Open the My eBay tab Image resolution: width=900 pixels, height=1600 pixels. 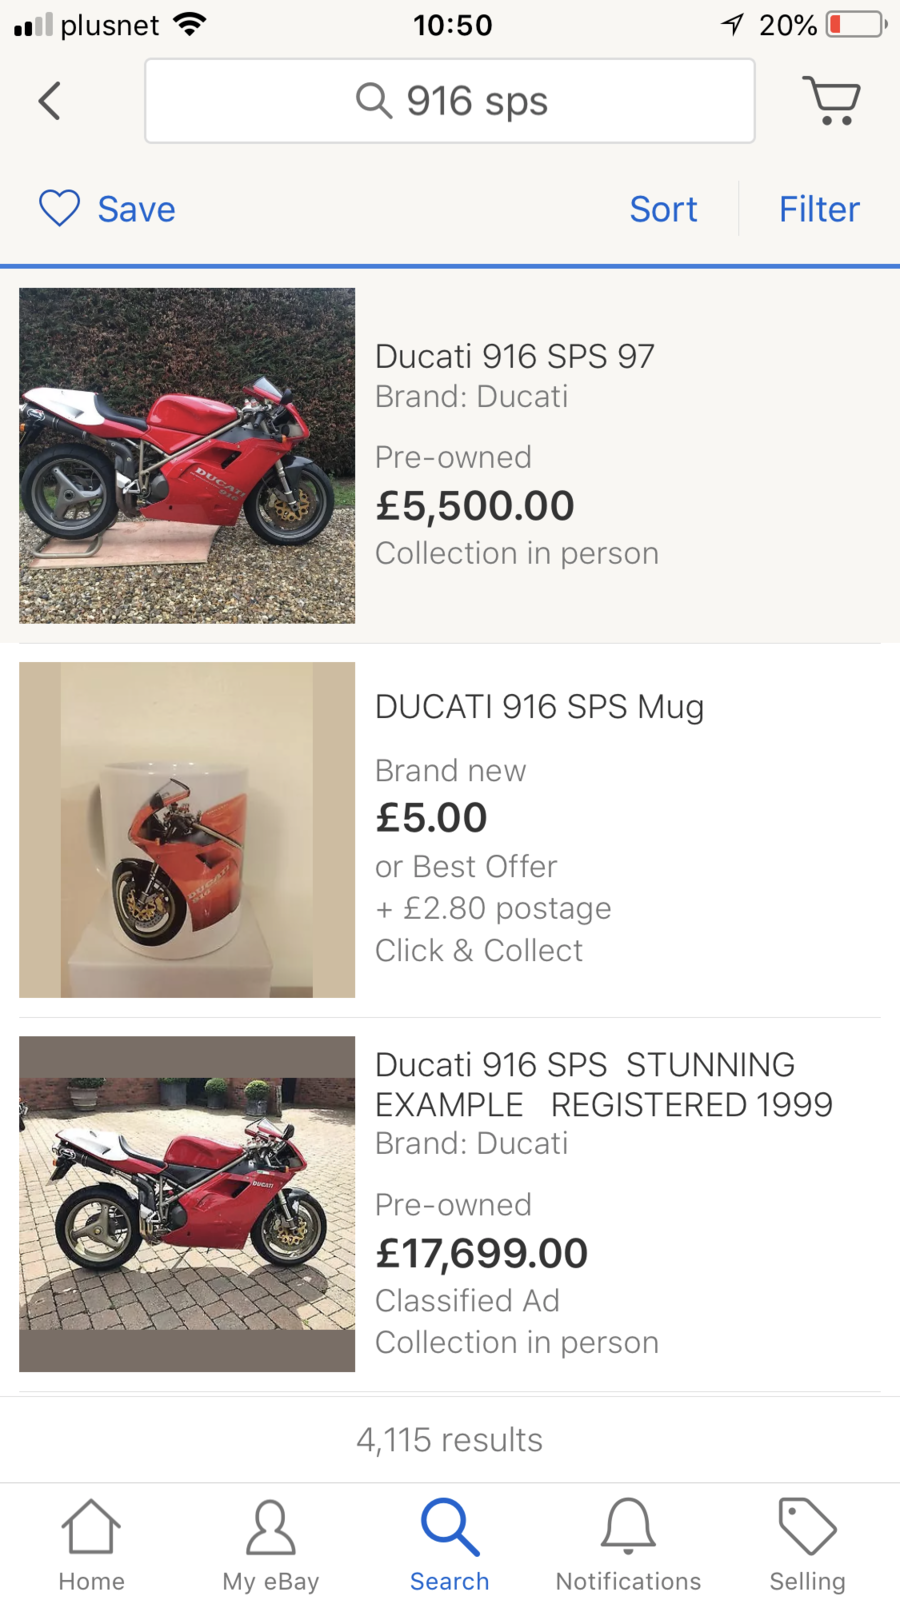tap(270, 1544)
